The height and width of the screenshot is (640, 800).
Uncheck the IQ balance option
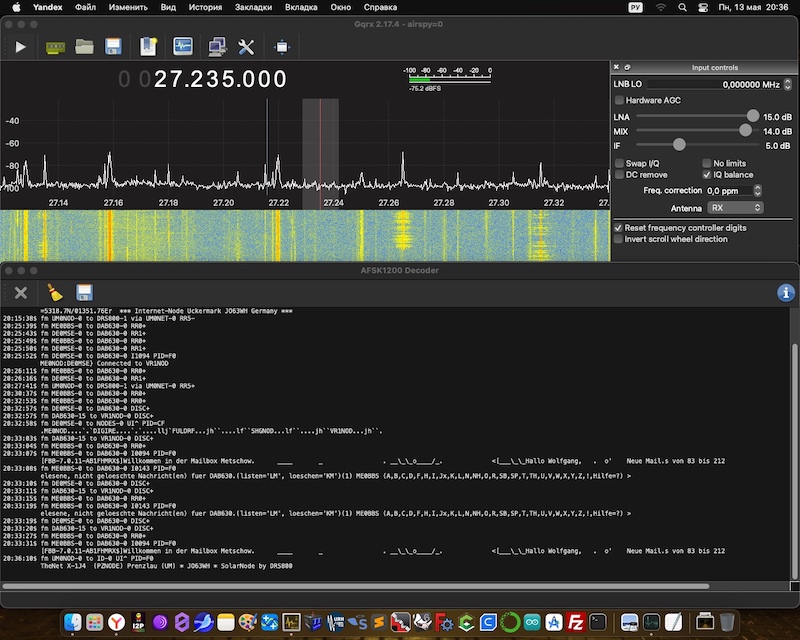point(707,175)
